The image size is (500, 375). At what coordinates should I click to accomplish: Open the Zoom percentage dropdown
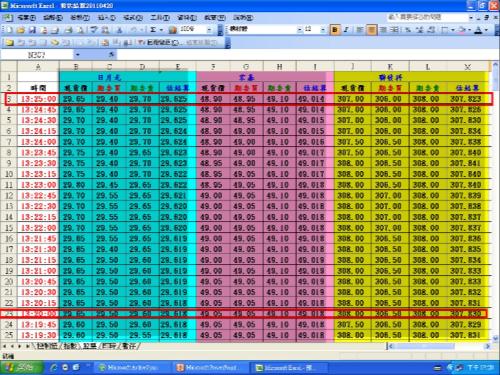(209, 30)
